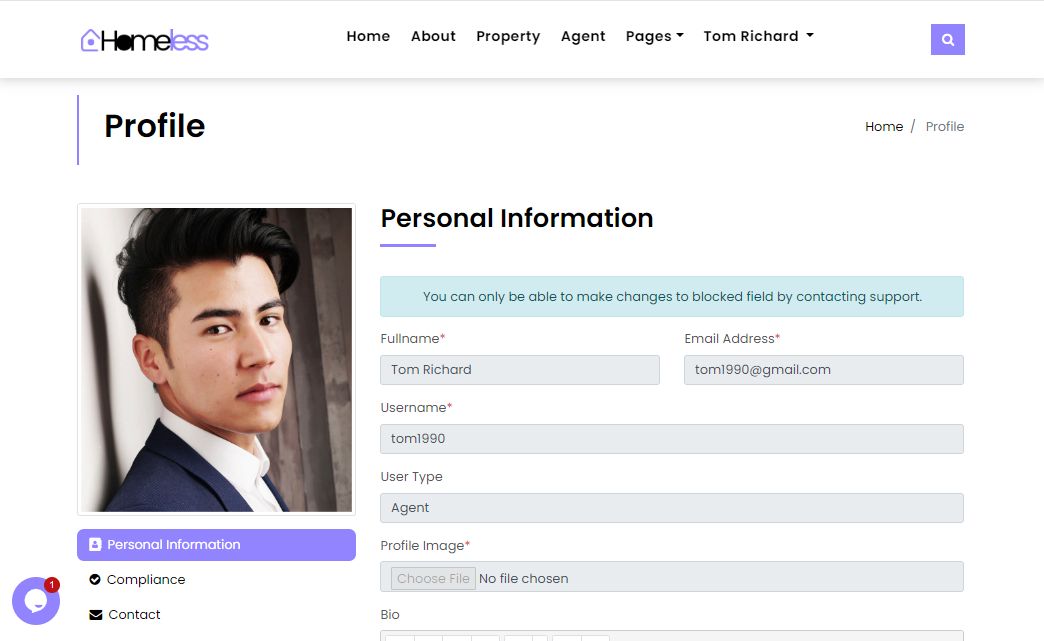Click the Compliance check-circle icon

pos(95,580)
